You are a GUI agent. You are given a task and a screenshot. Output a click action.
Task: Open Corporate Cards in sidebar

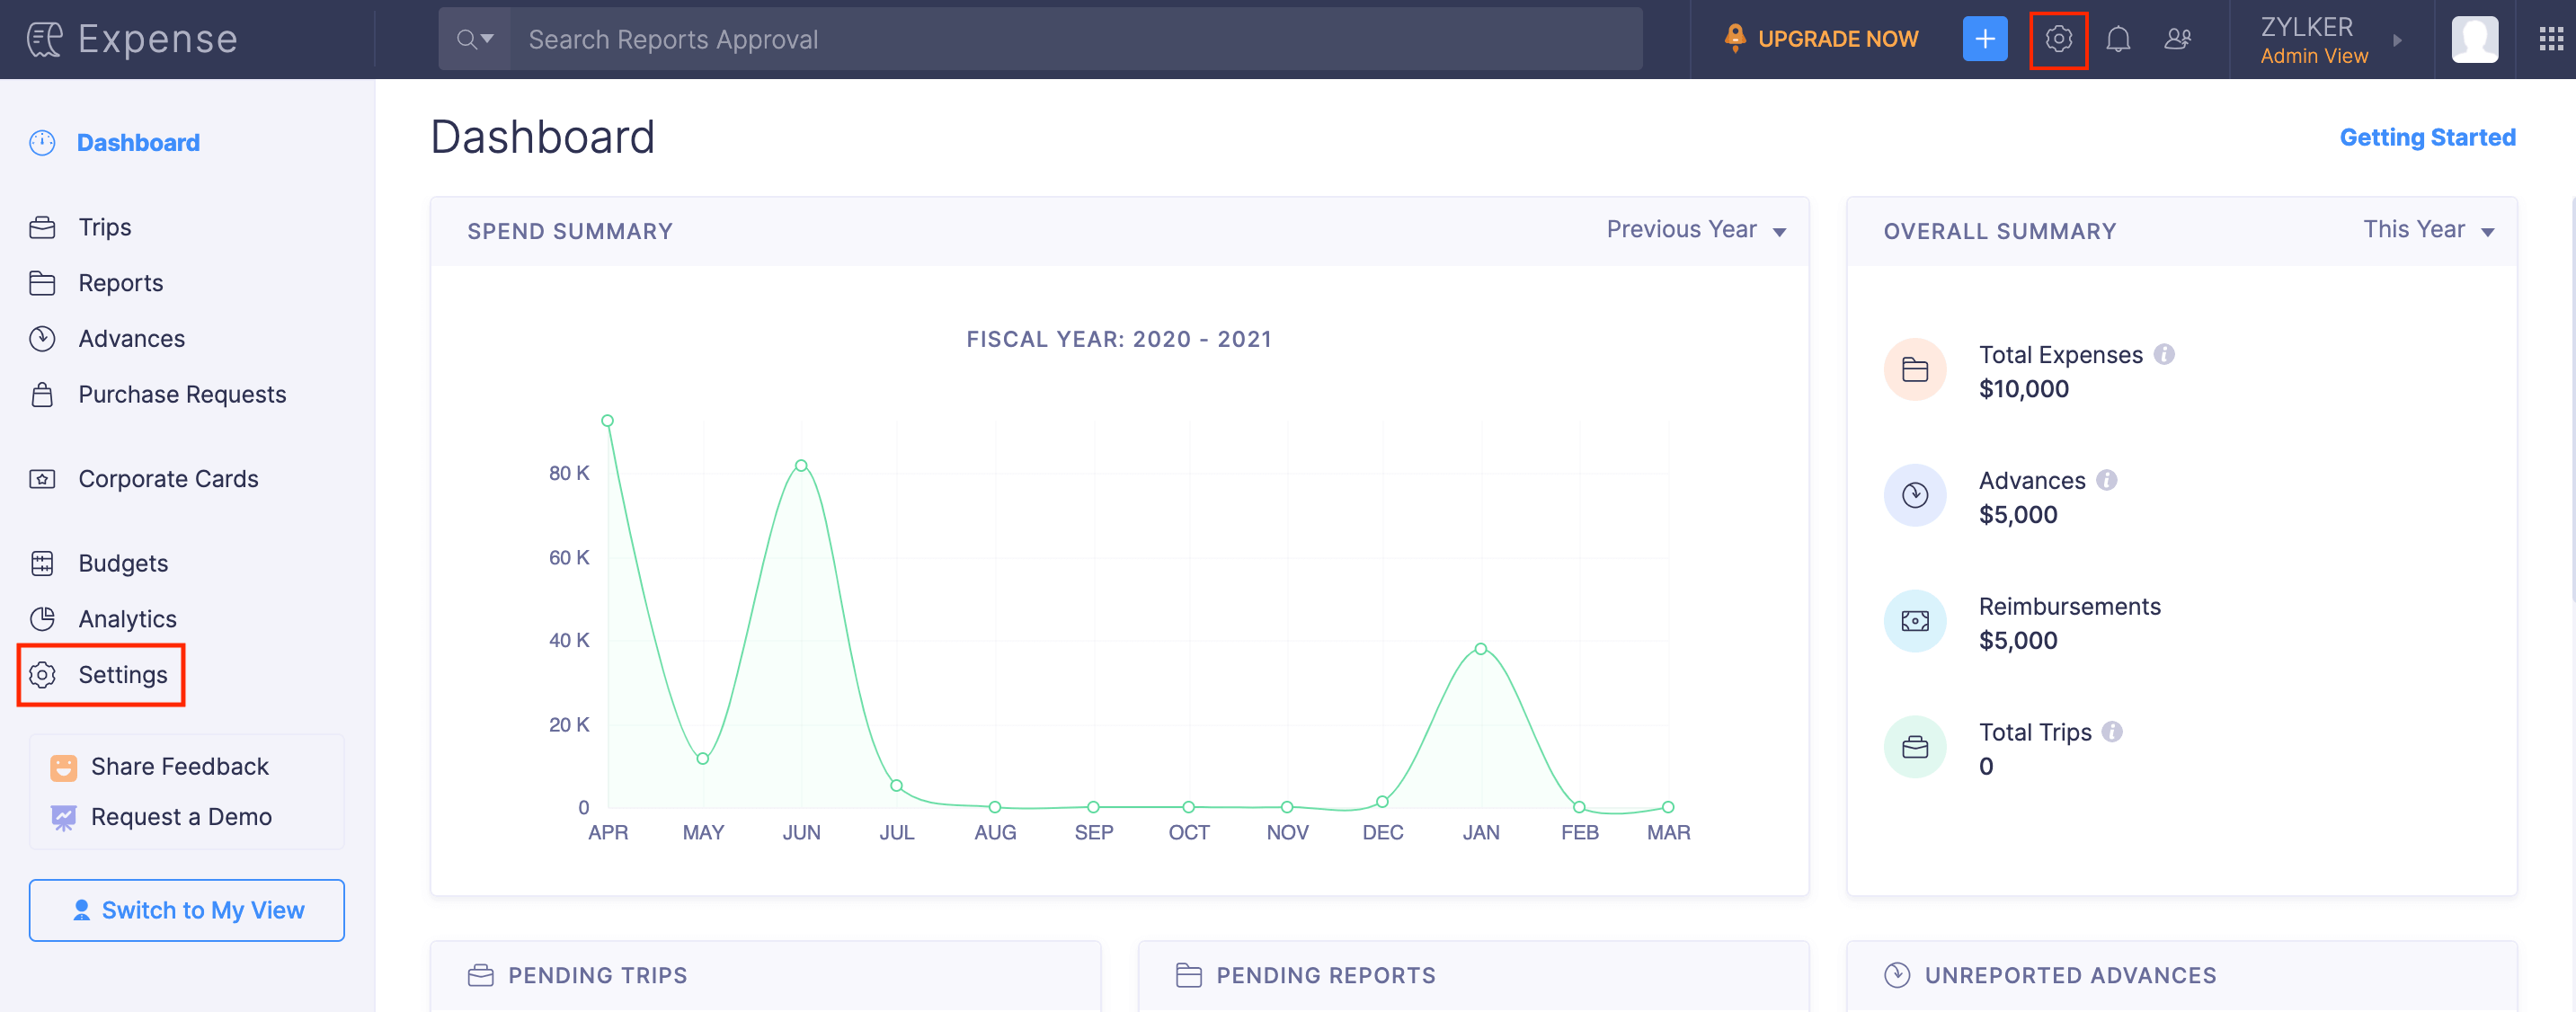coord(168,479)
